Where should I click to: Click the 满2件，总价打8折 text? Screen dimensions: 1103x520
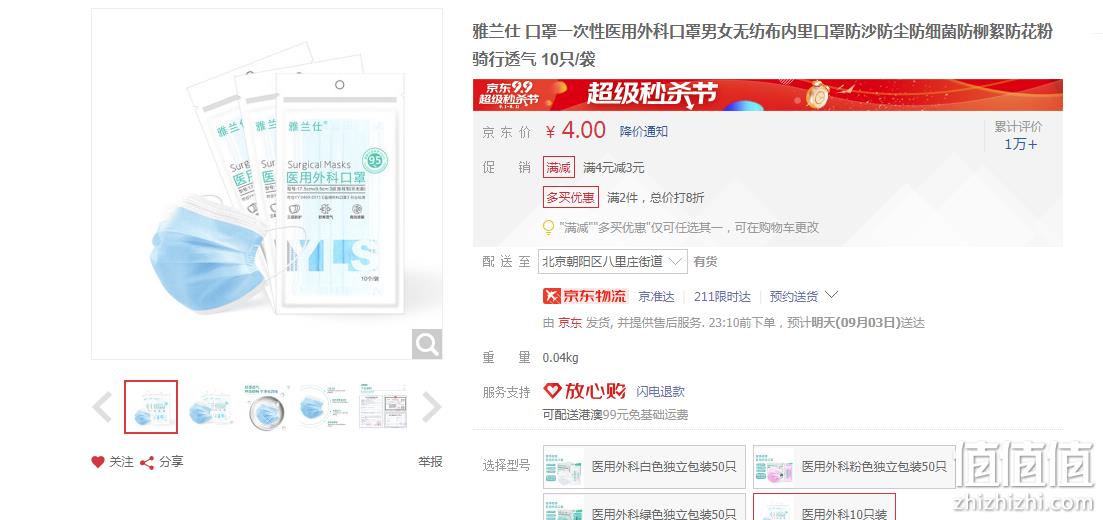[x=656, y=198]
